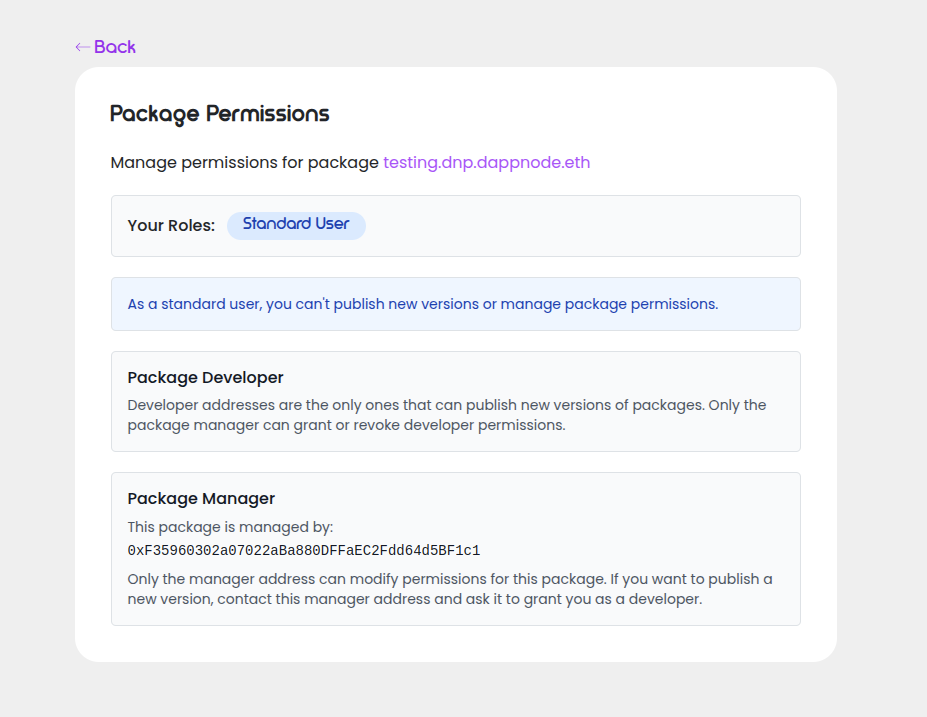Click the manager-only permissions explanation paragraph

coord(450,589)
